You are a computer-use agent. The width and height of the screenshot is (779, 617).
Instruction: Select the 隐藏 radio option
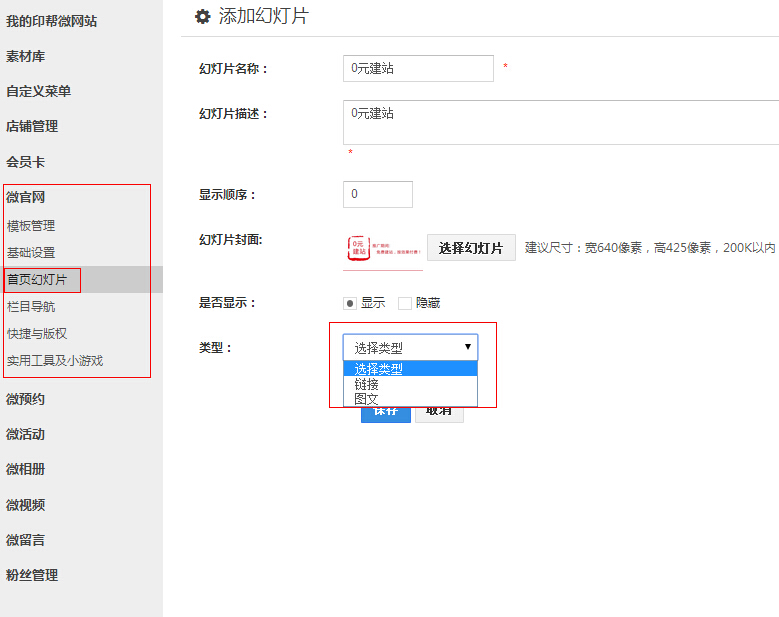[x=405, y=303]
